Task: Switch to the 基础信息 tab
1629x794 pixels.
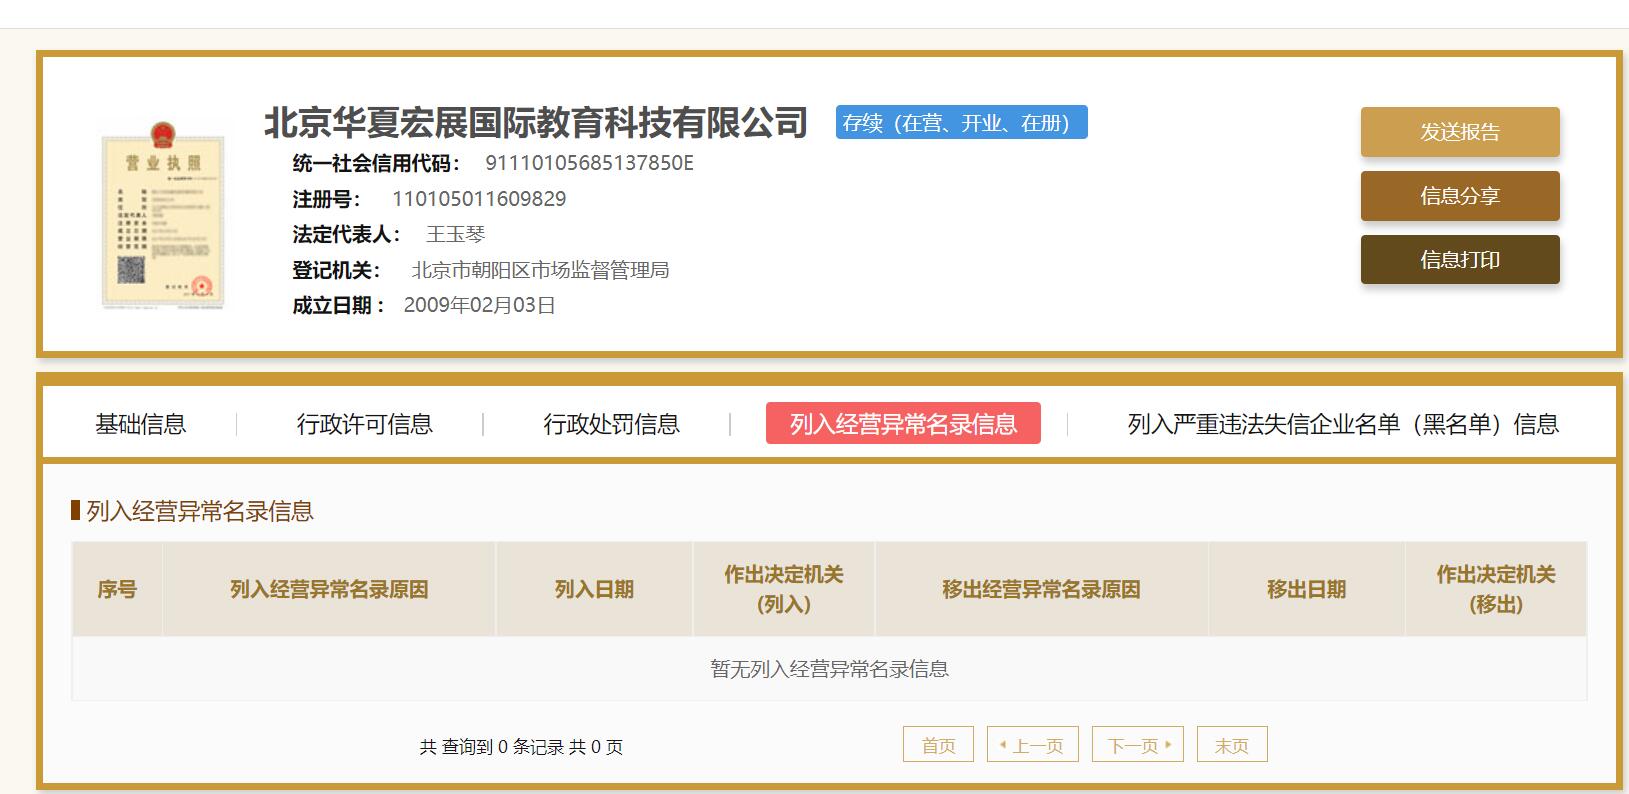Action: tap(140, 424)
